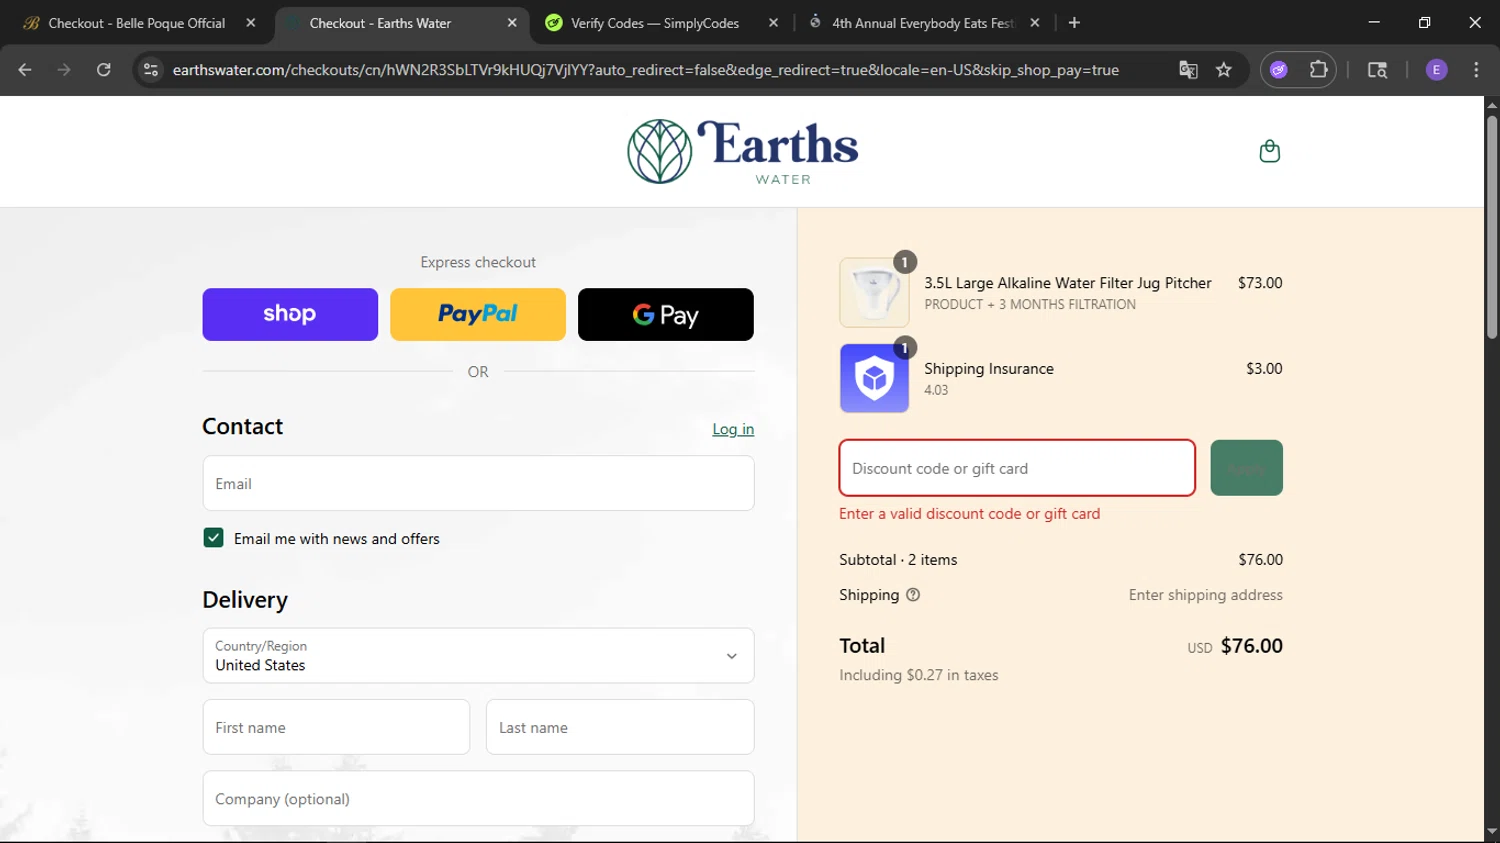This screenshot has width=1500, height=843.
Task: Pay with PayPal express button
Action: click(478, 314)
